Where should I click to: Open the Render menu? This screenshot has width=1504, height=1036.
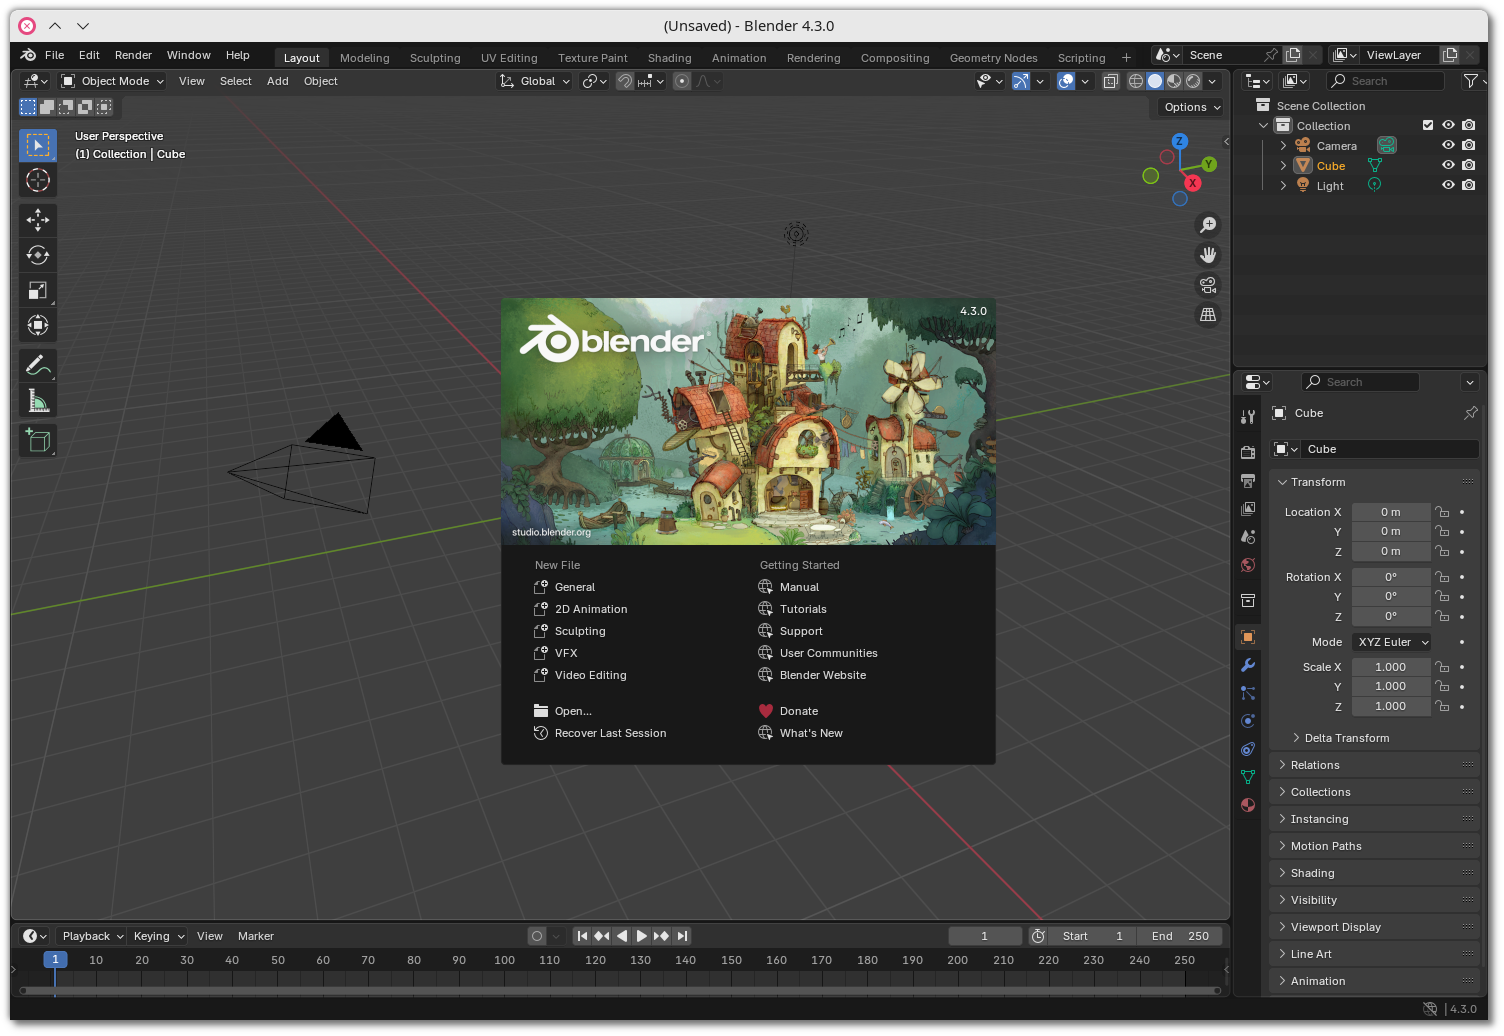pos(133,55)
